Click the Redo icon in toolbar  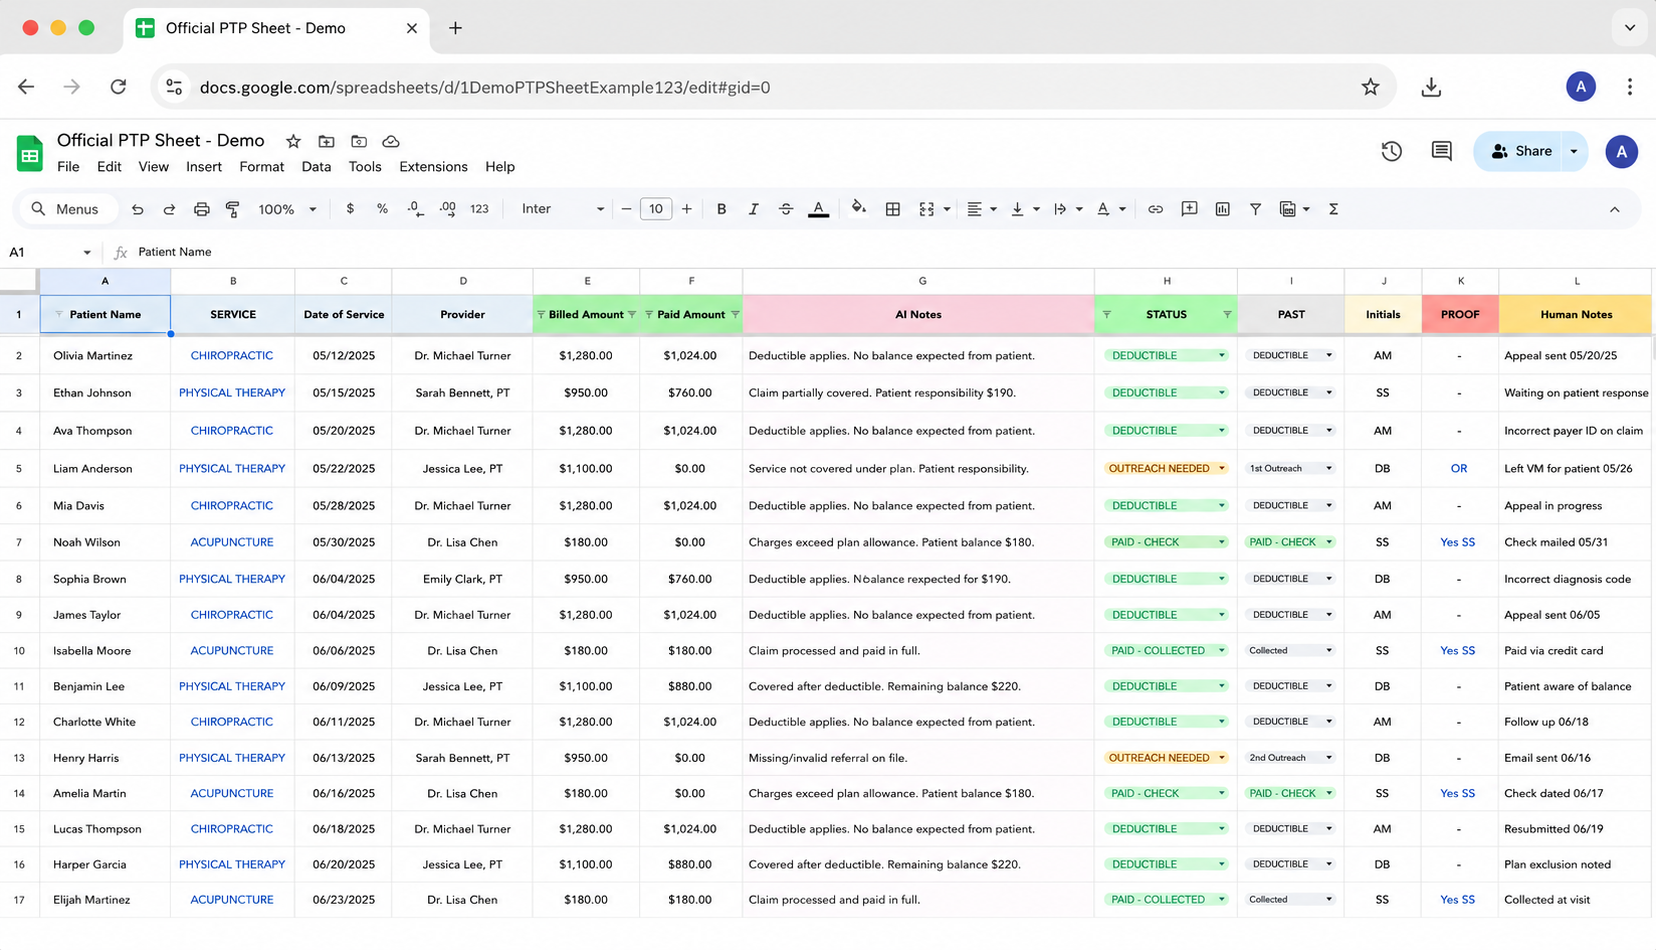point(169,209)
